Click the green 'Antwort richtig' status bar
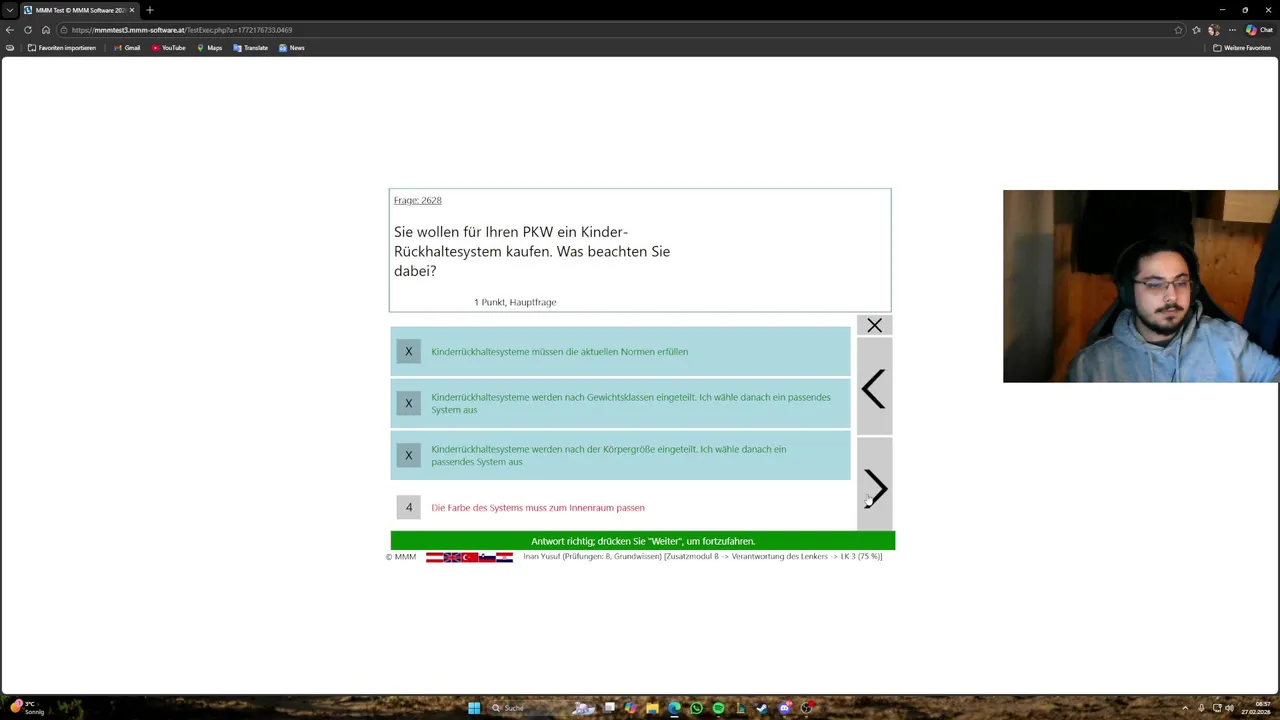 coord(643,541)
